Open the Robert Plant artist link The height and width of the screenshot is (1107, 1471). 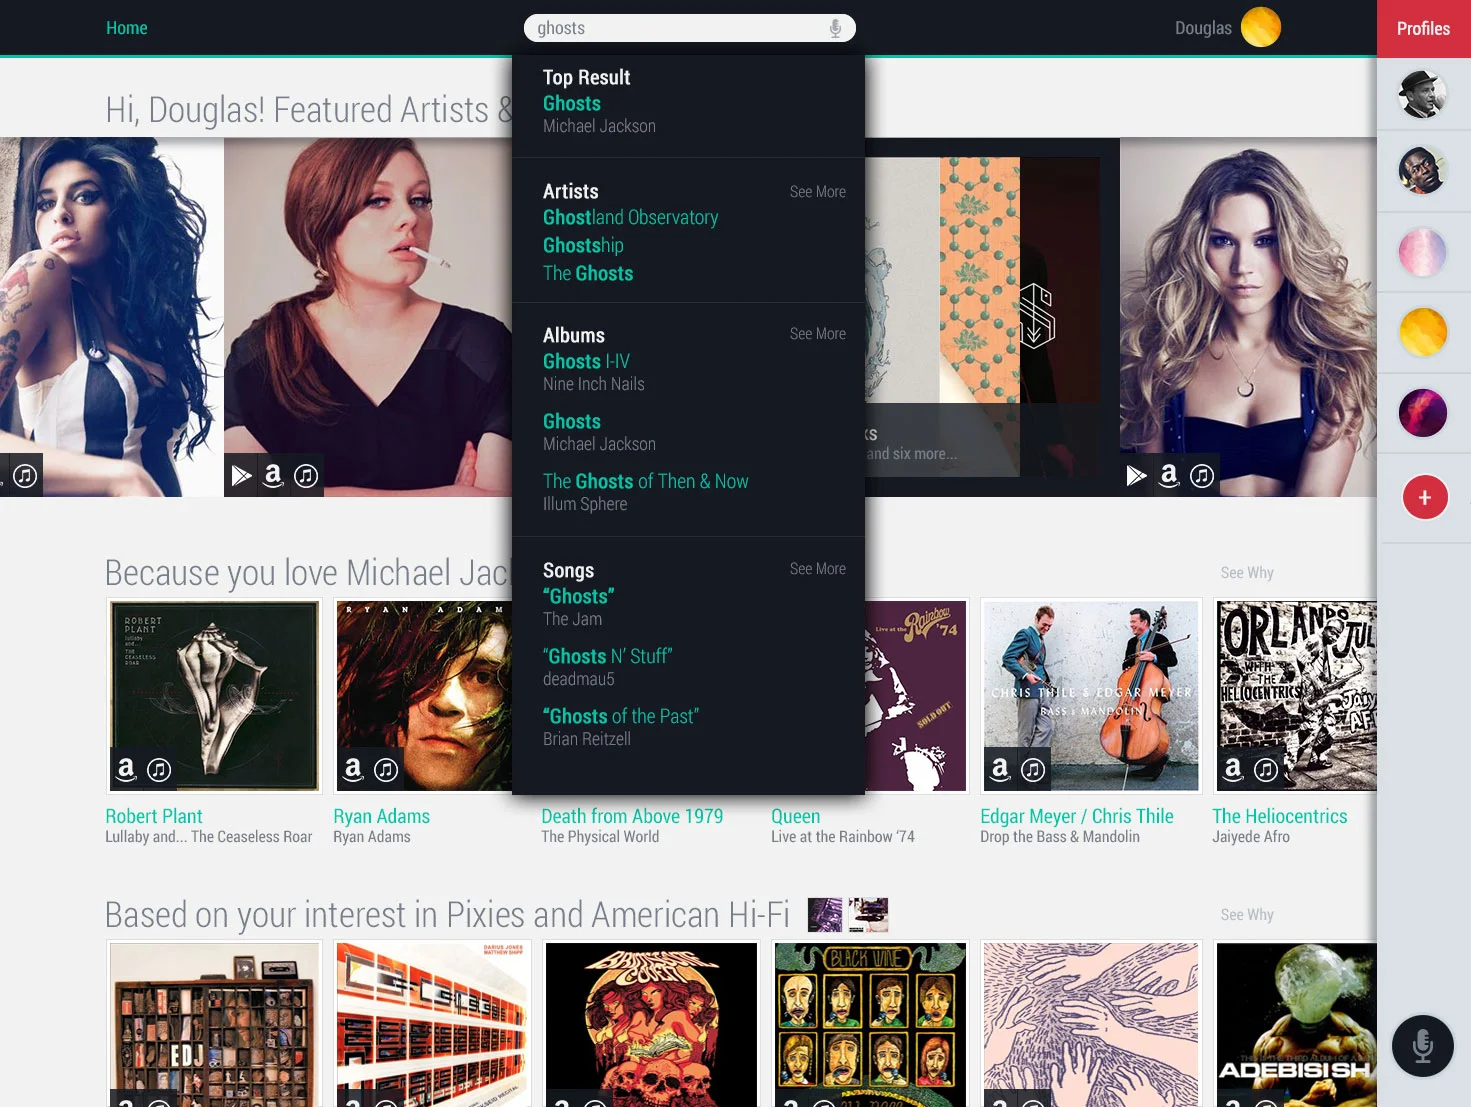point(154,816)
